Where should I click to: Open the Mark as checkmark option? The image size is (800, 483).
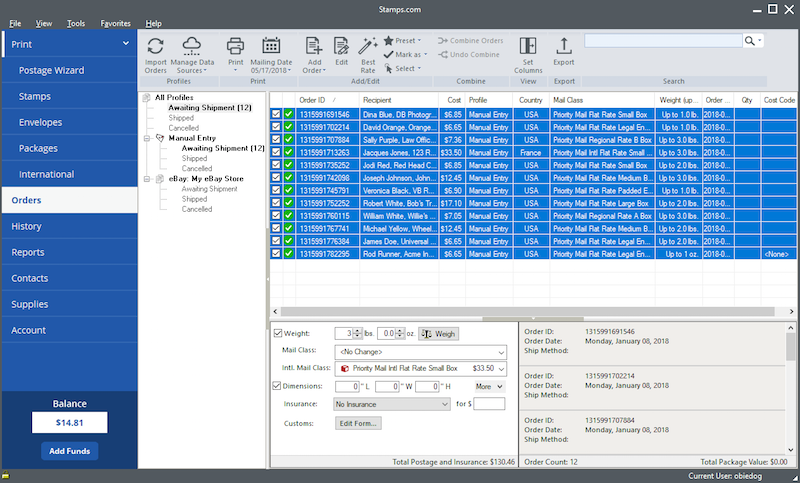406,55
